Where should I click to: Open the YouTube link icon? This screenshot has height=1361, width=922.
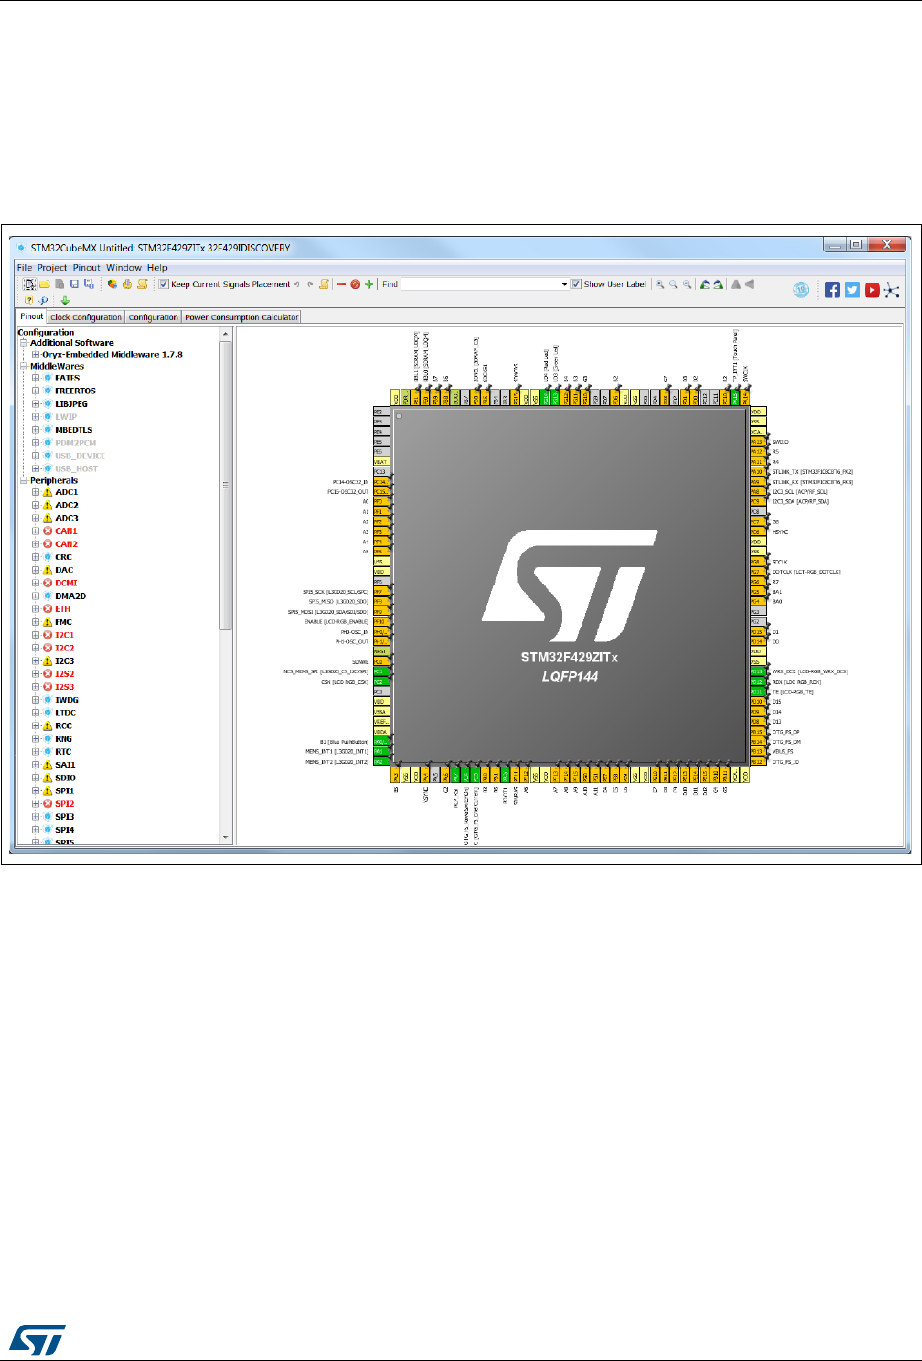(872, 289)
